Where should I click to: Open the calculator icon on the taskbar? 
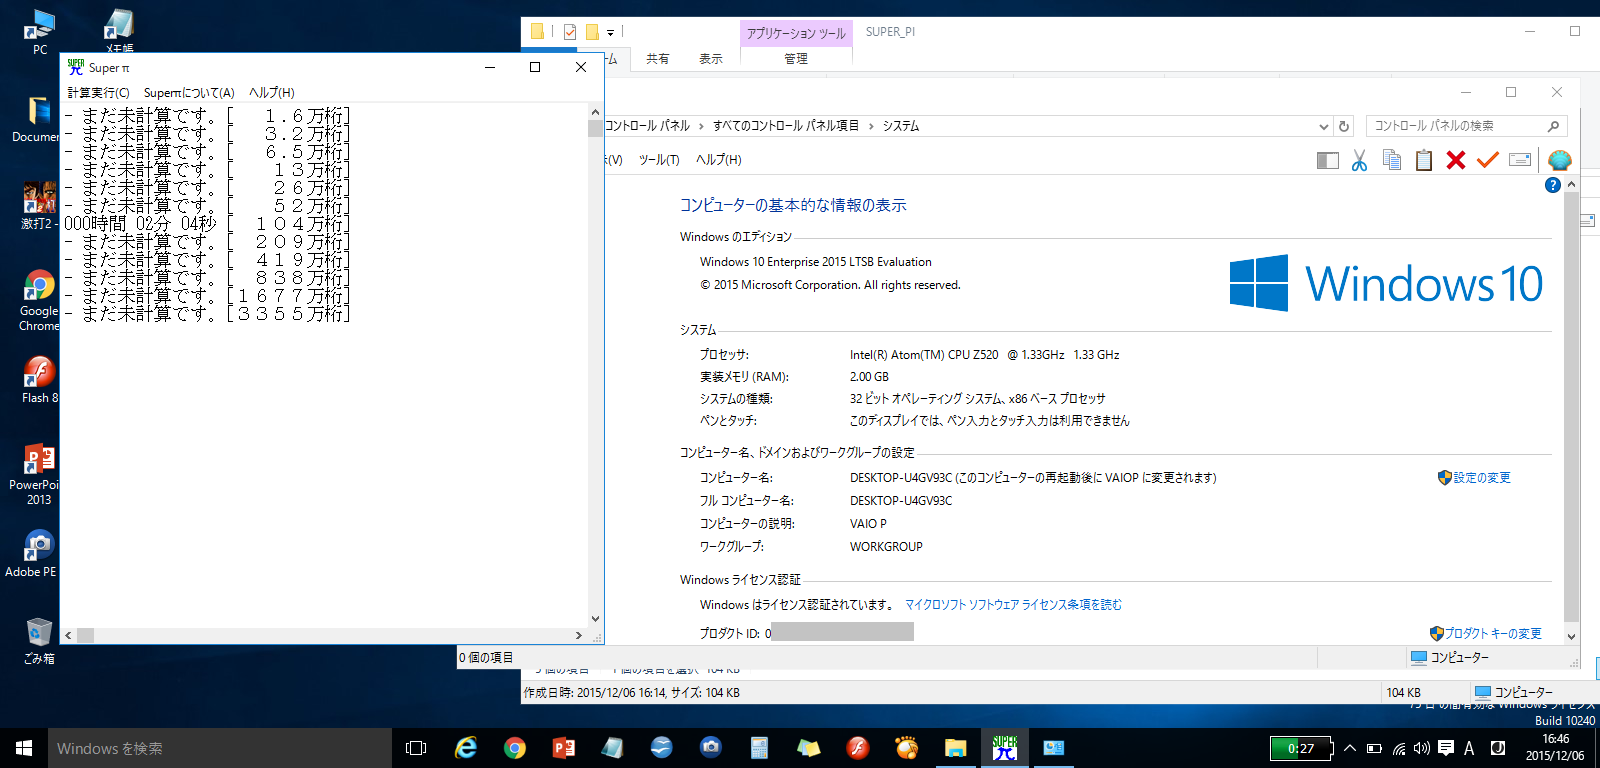click(x=760, y=748)
